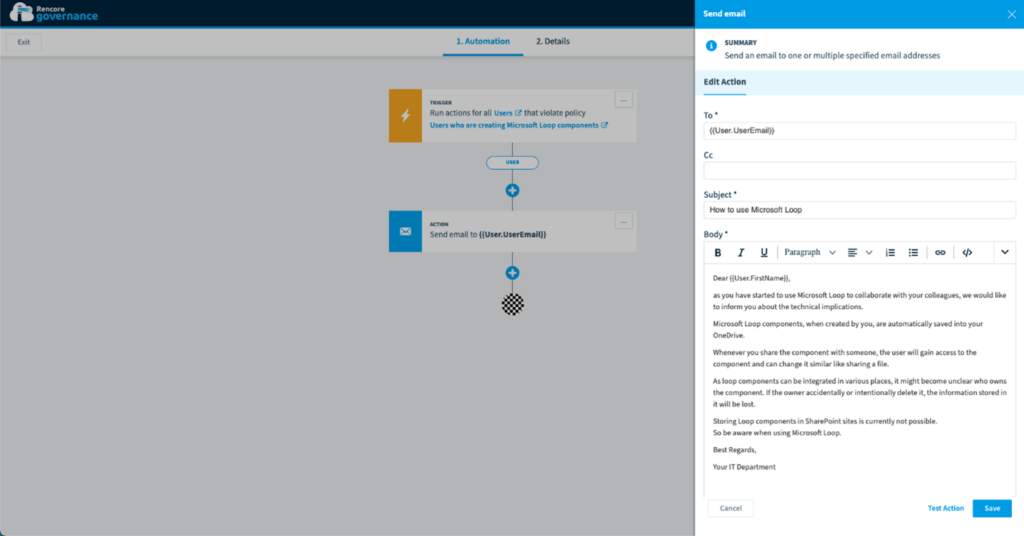This screenshot has height=536, width=1024.
Task: Save the email action
Action: 992,508
